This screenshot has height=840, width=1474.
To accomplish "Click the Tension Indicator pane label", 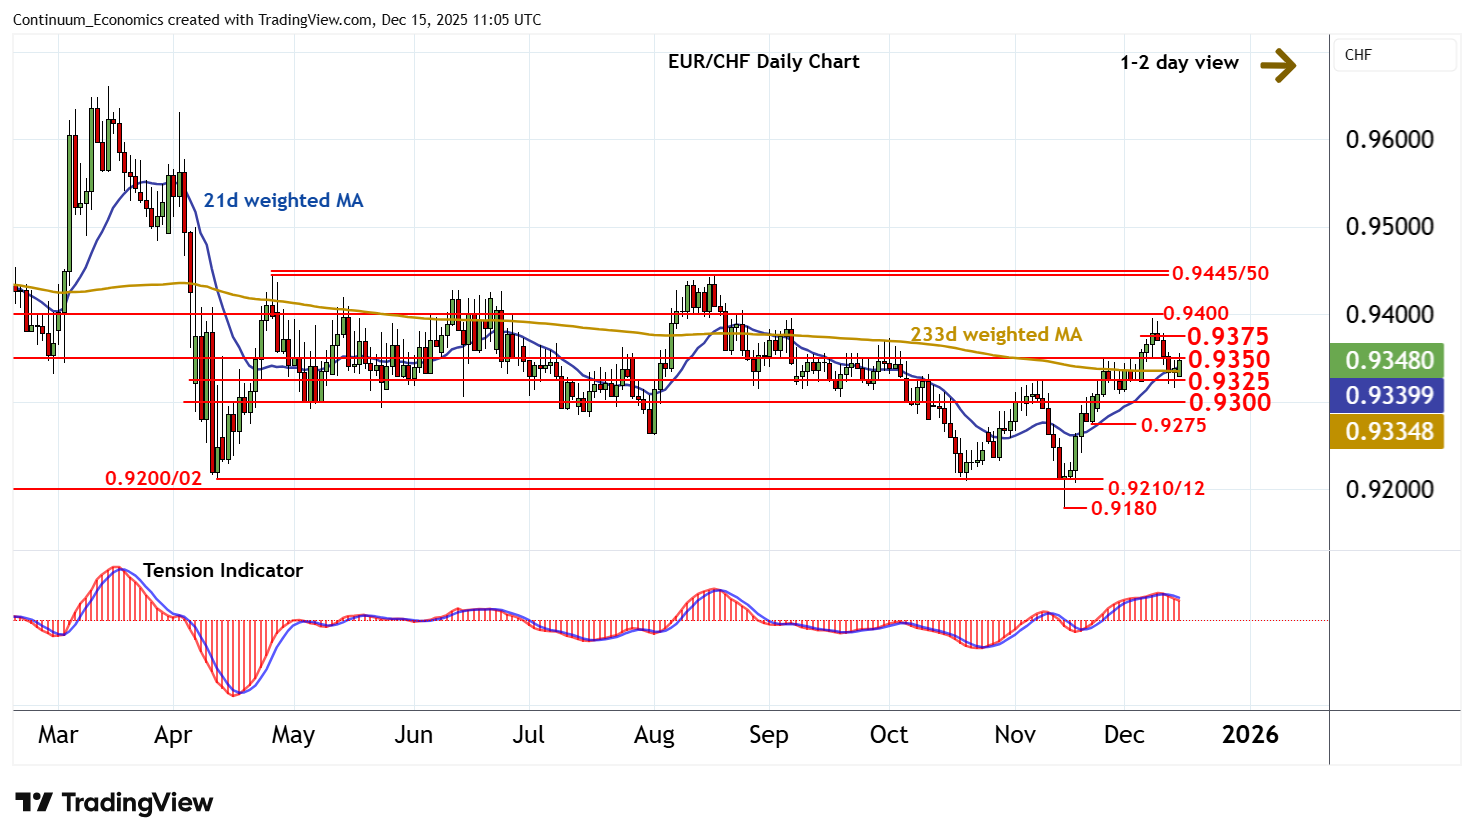I will pos(222,571).
